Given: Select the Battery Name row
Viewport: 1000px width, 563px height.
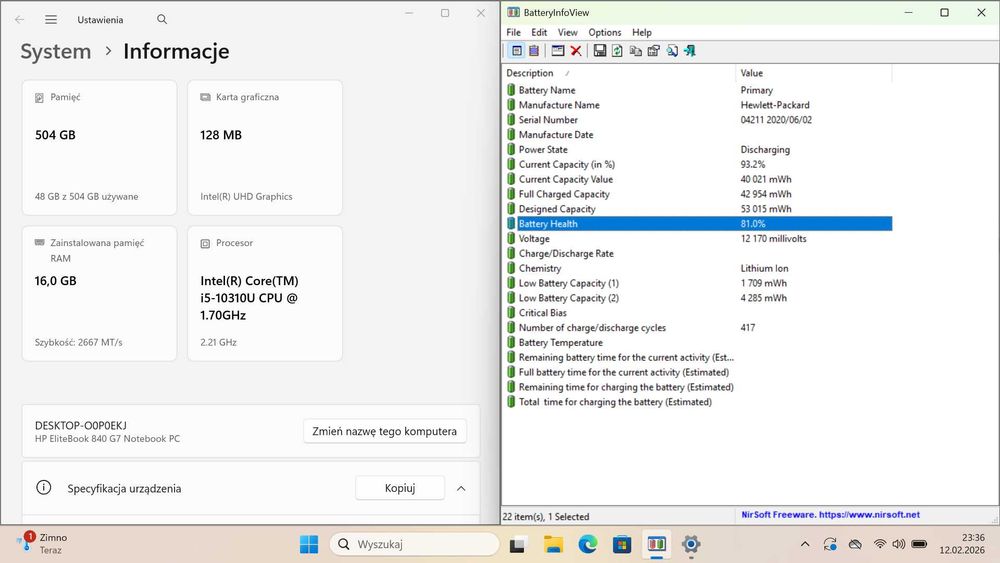Looking at the screenshot, I should coord(699,91).
